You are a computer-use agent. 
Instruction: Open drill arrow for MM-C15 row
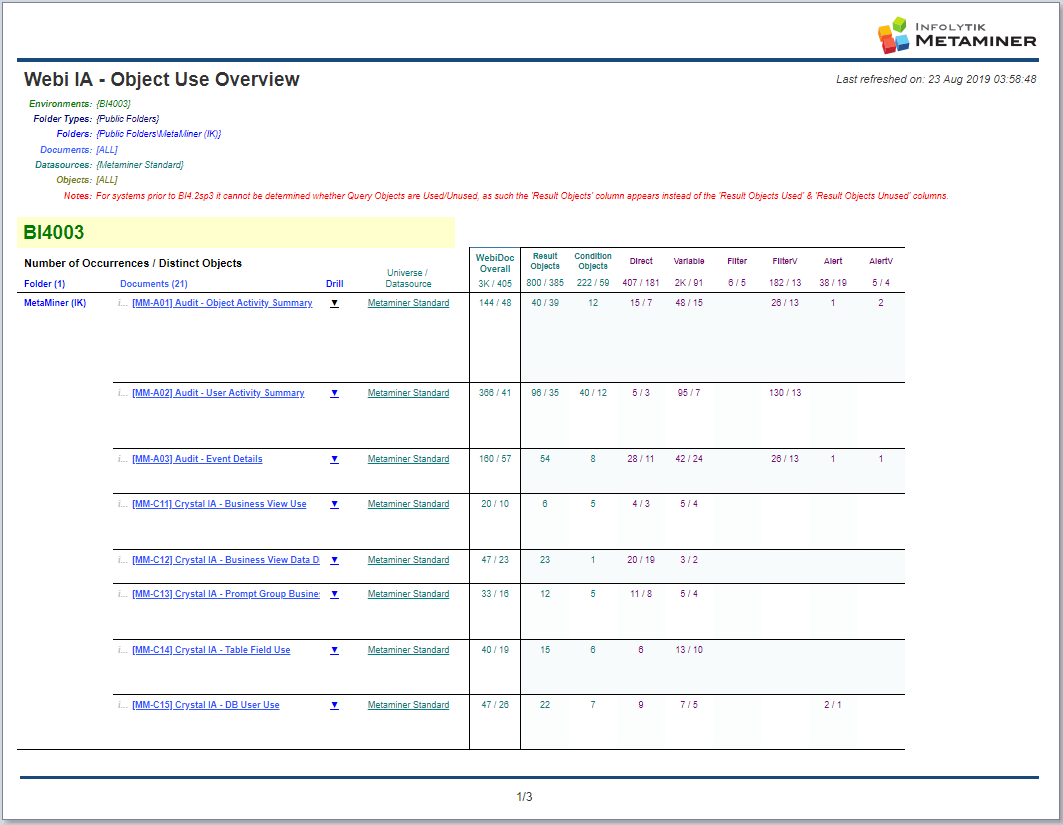334,706
